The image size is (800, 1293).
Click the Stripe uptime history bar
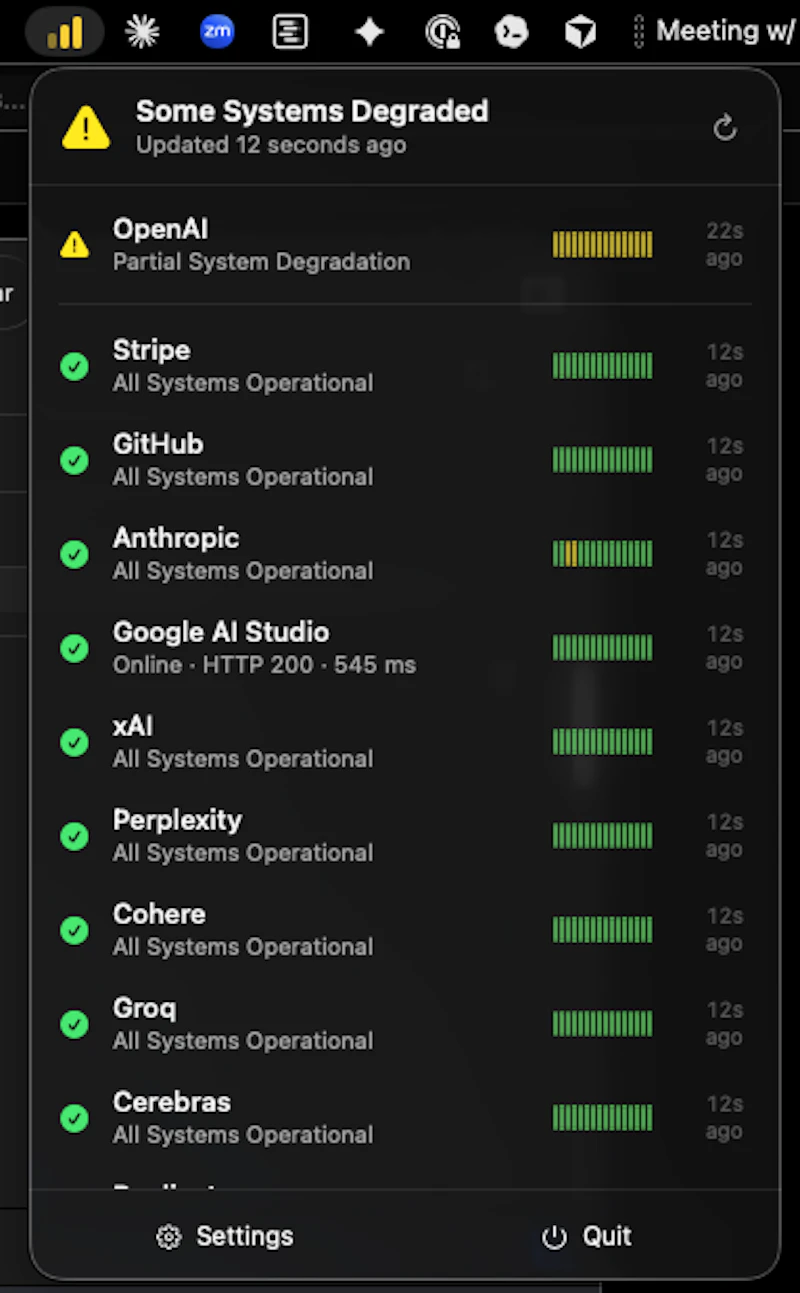(603, 366)
